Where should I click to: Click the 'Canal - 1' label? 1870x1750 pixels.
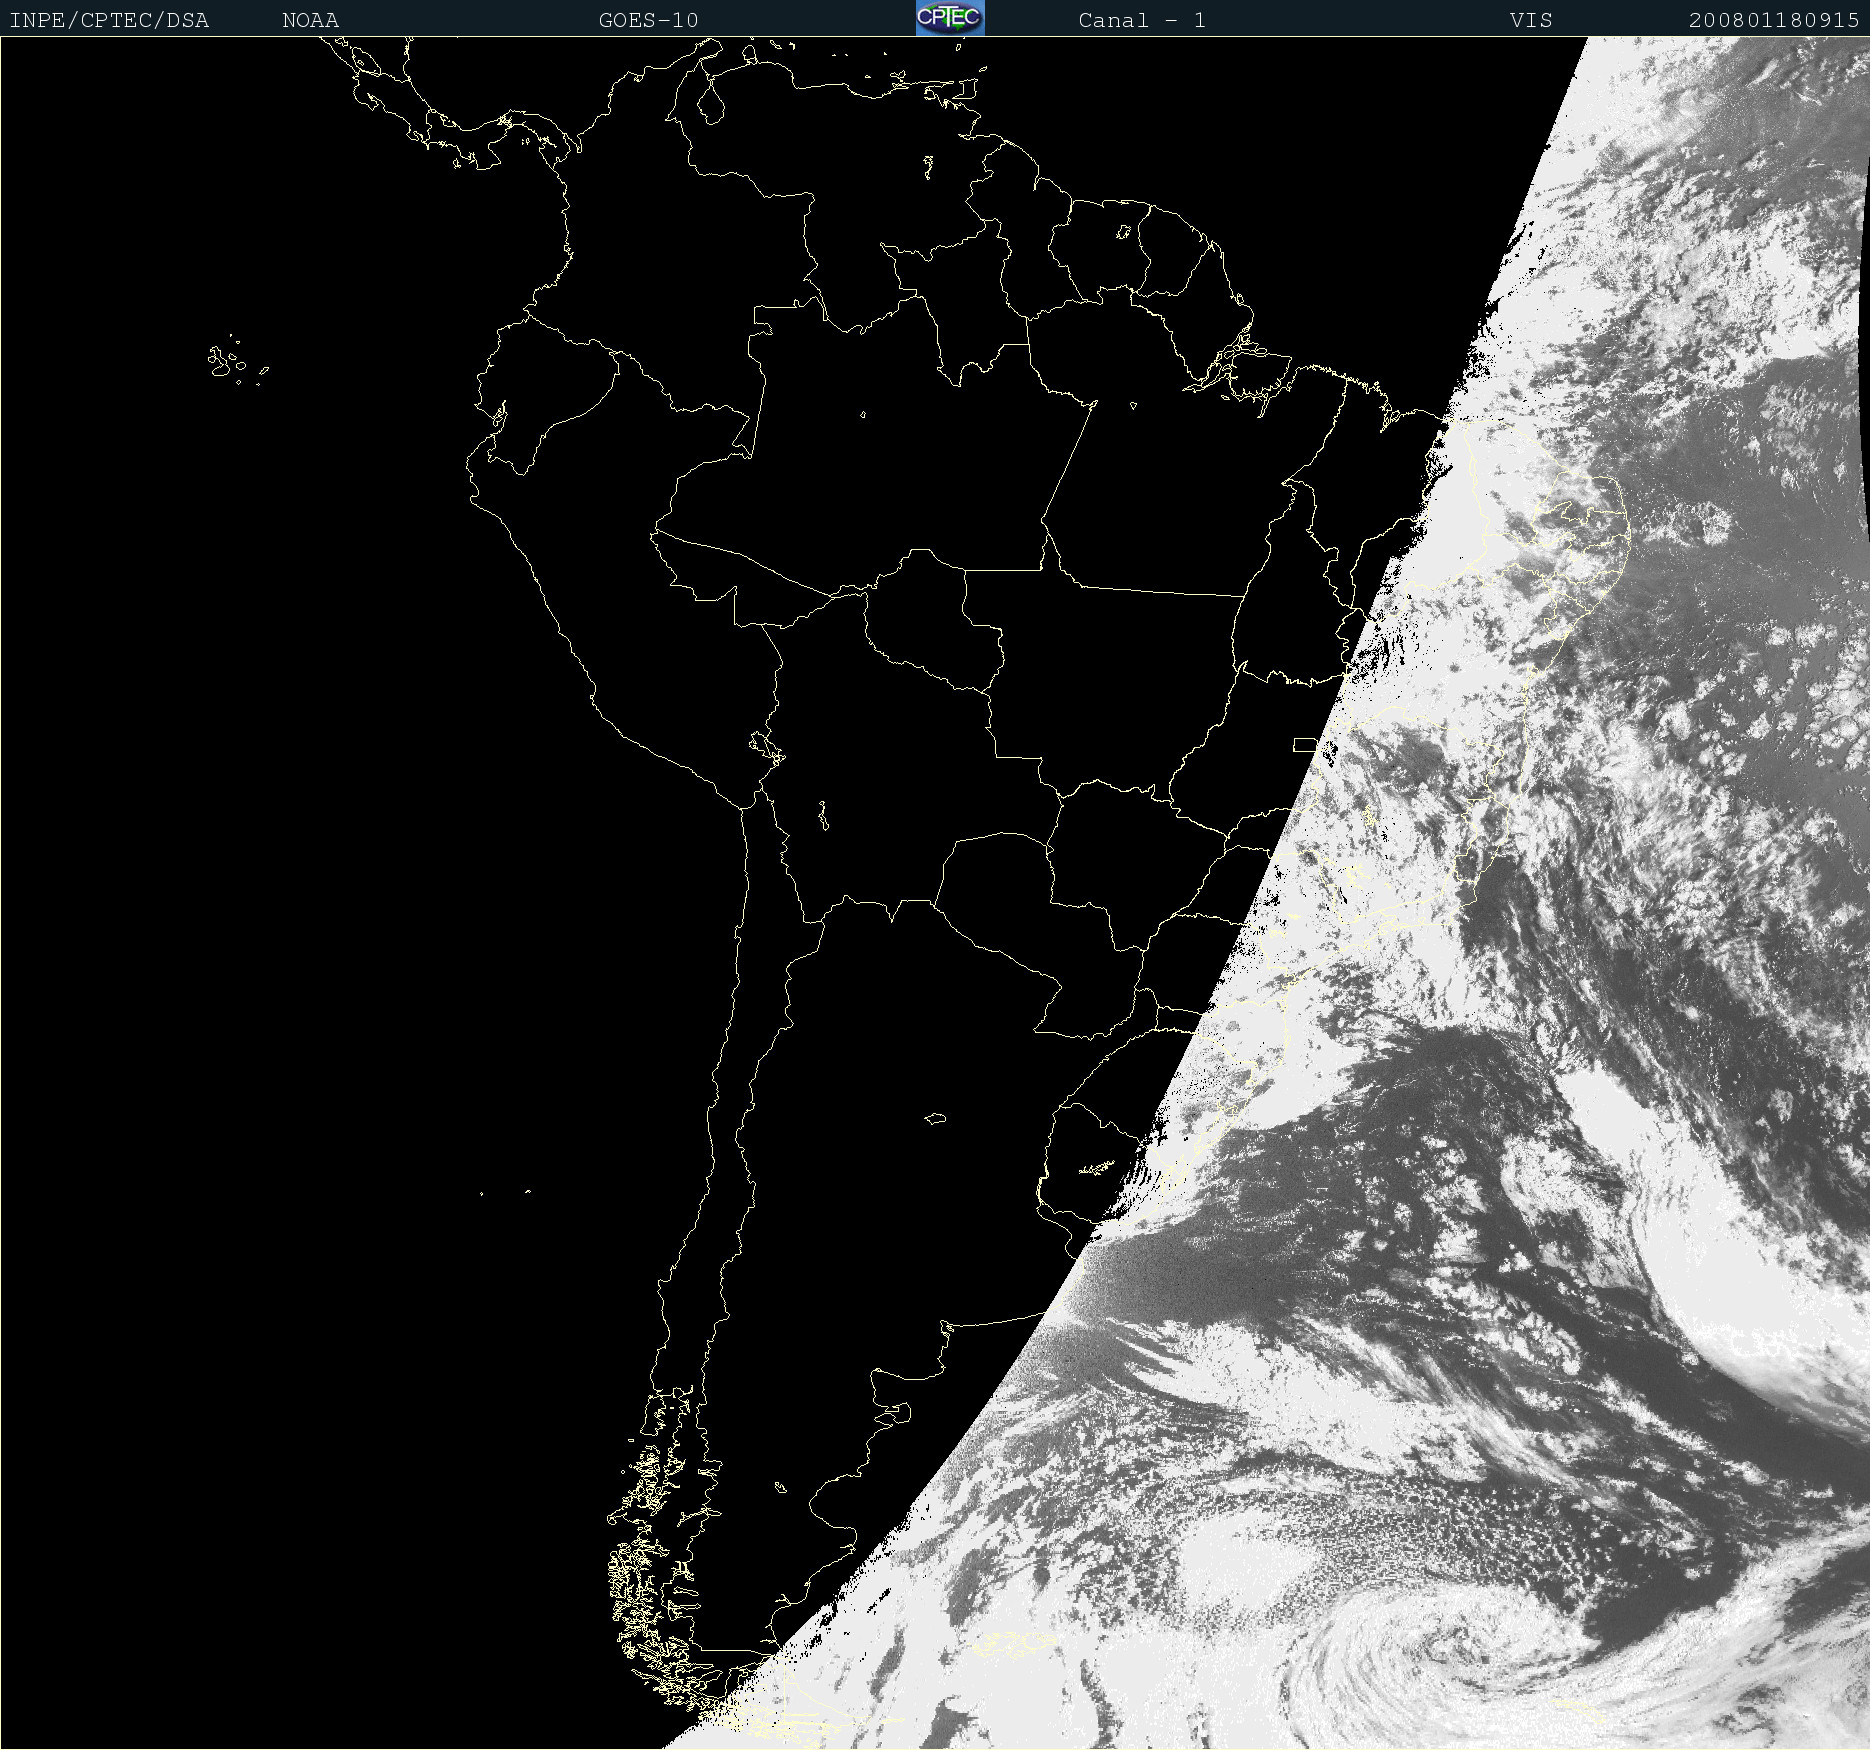point(1142,20)
